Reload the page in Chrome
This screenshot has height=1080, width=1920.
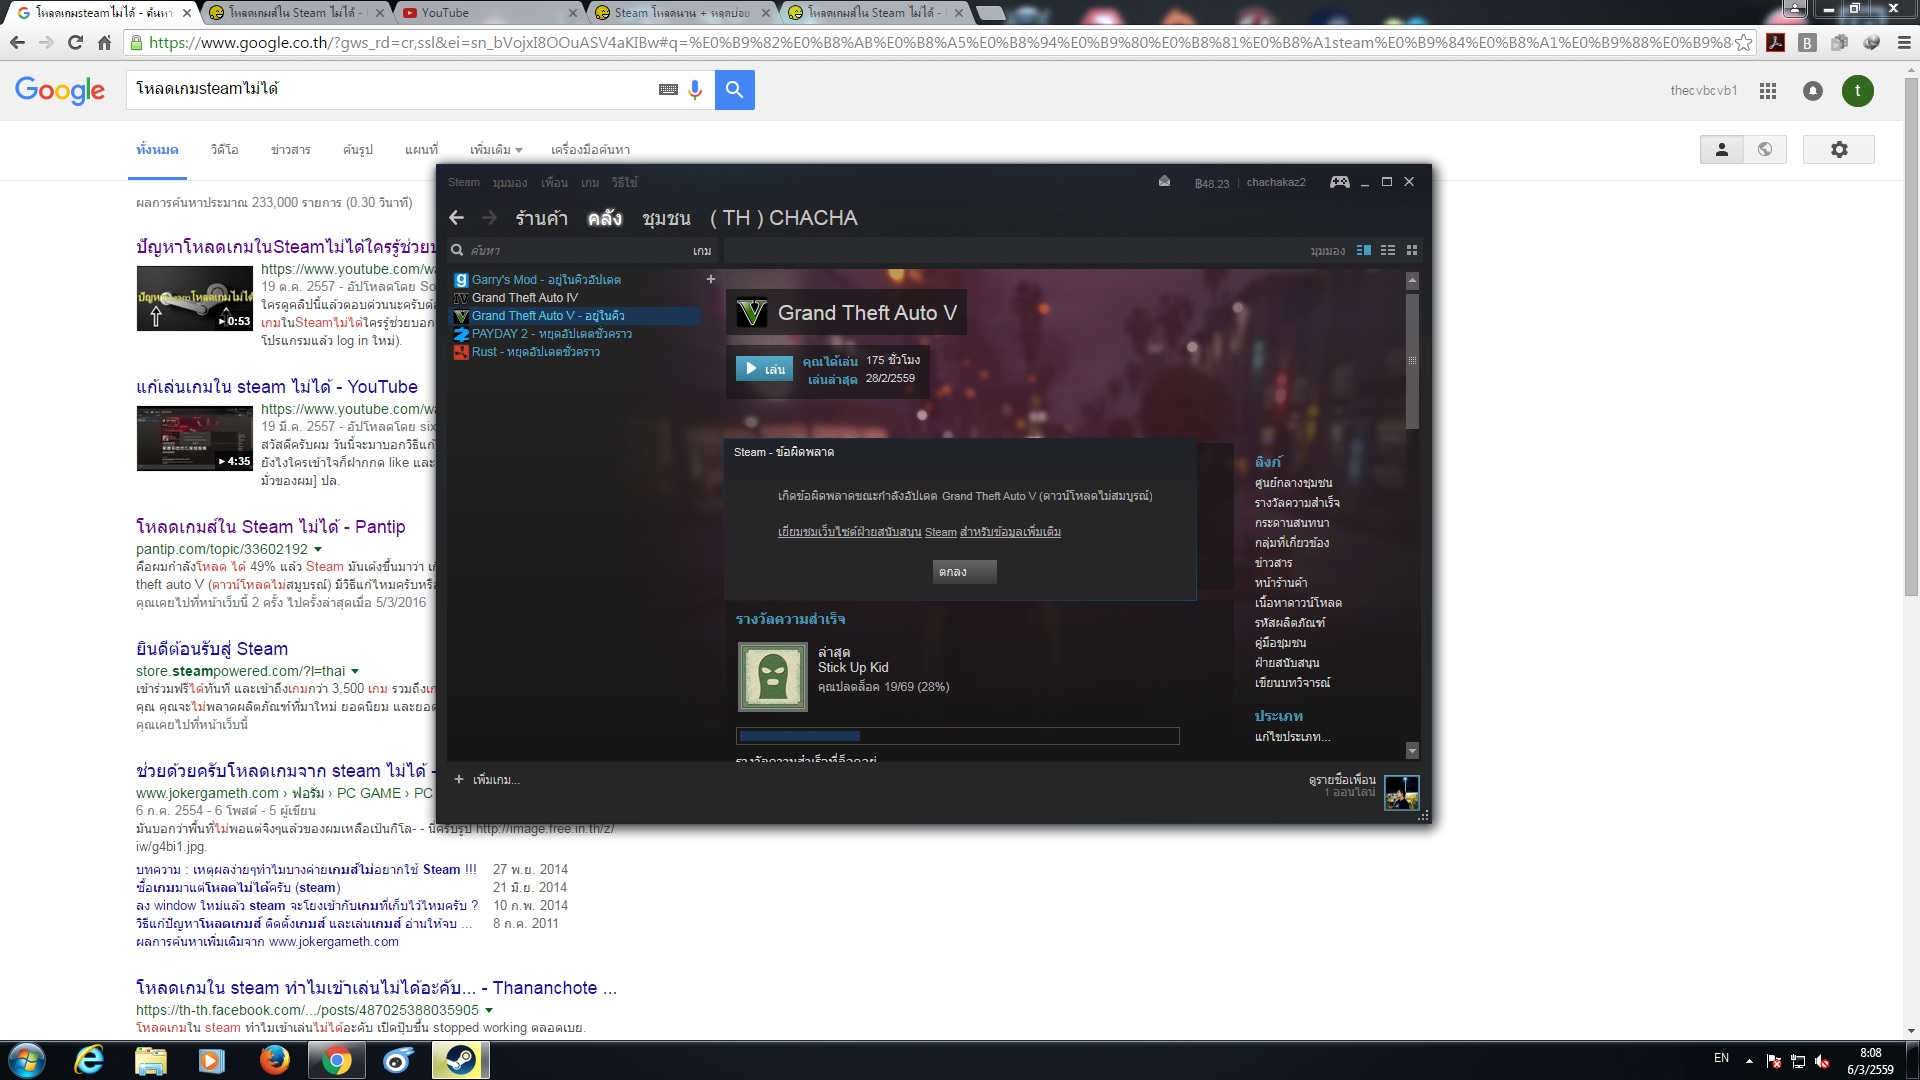click(75, 42)
